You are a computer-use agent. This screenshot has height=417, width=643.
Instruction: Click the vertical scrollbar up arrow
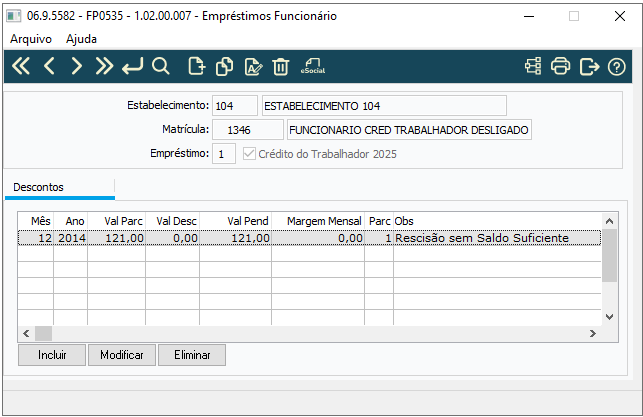pos(609,221)
